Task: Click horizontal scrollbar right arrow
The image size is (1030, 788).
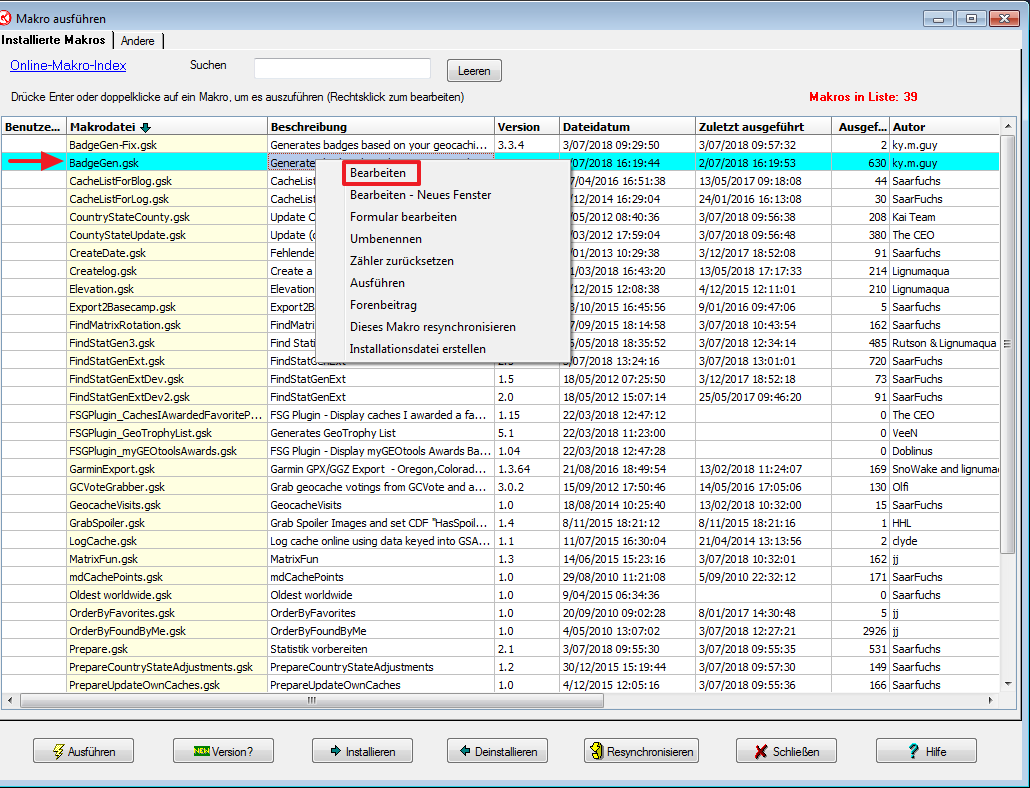Action: tap(991, 701)
